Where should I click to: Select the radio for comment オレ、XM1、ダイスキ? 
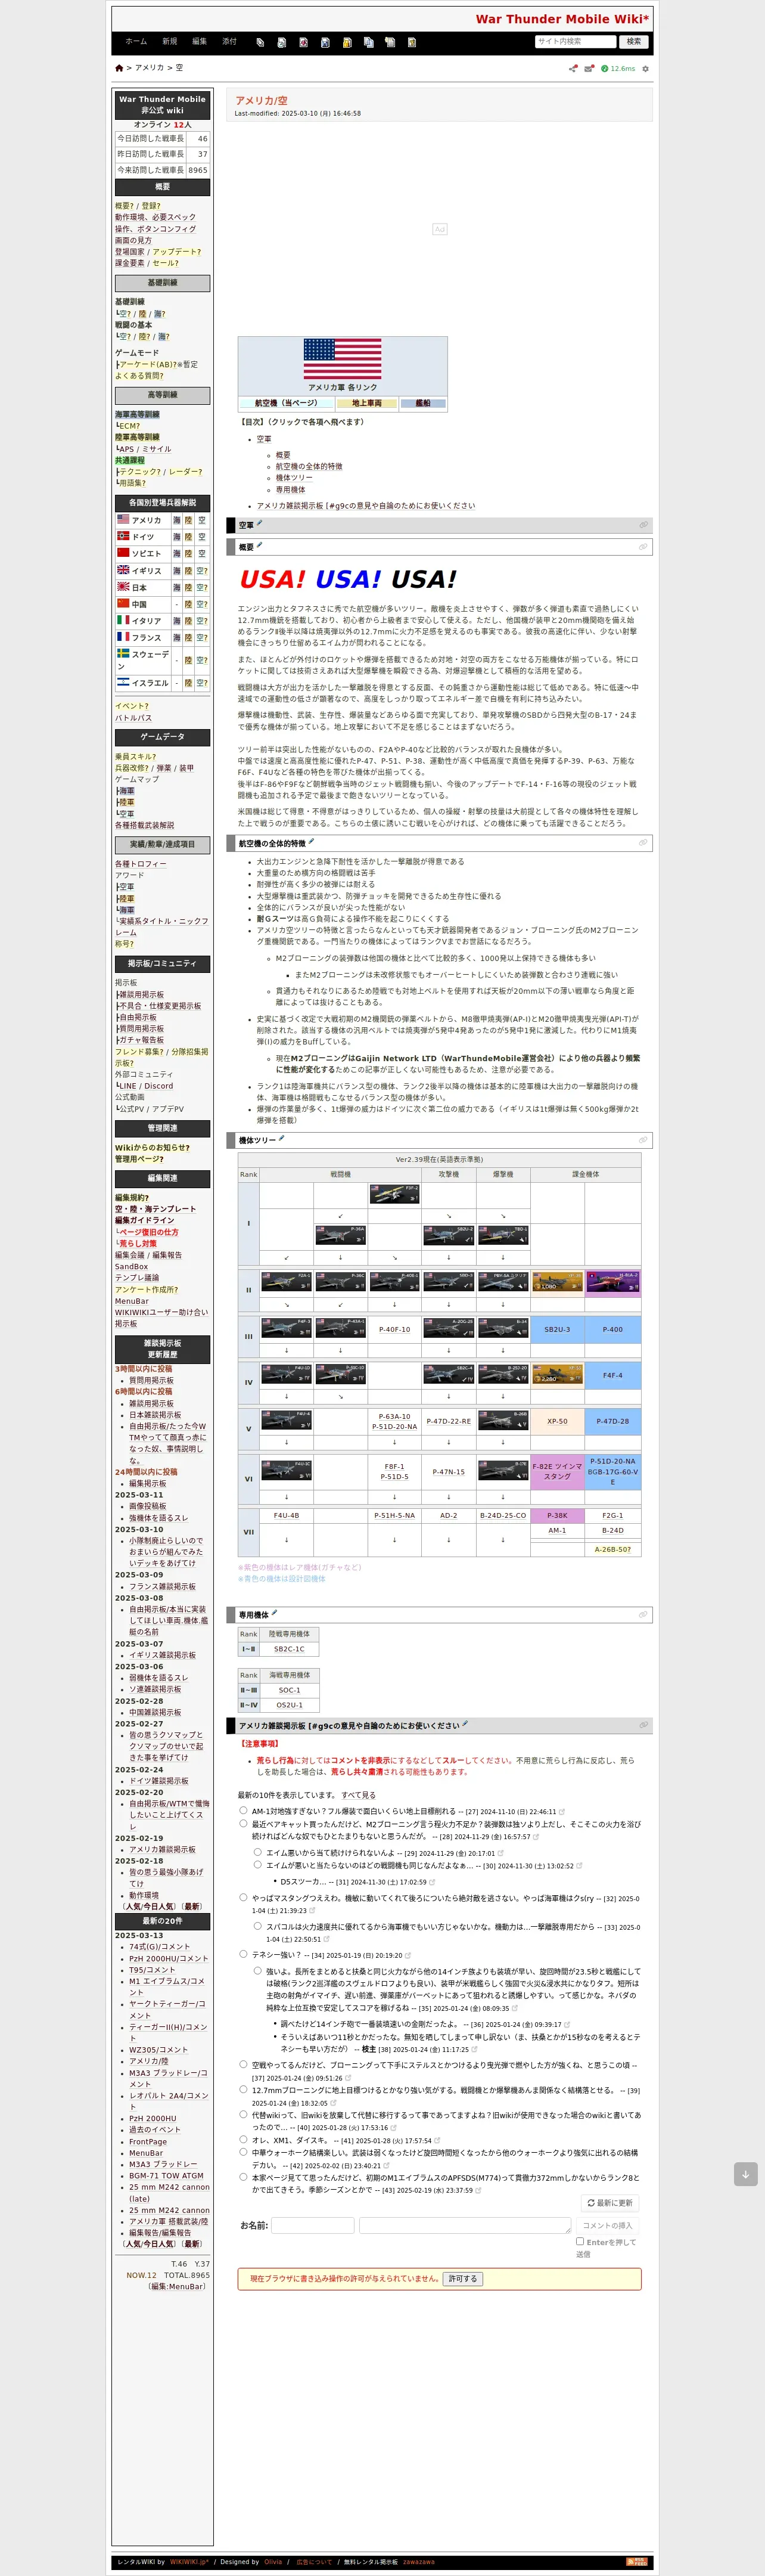coord(243,2140)
